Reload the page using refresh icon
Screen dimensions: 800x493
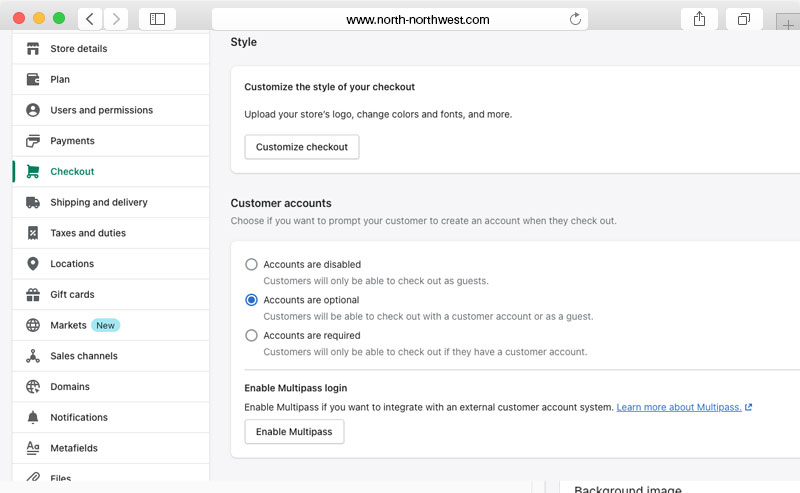(575, 19)
